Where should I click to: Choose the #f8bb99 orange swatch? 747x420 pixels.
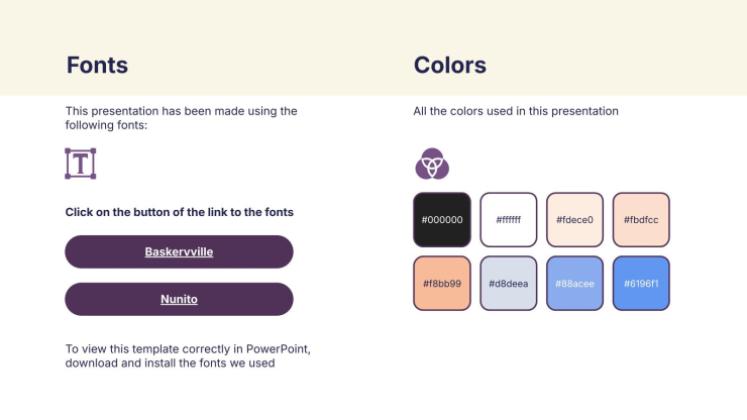(x=441, y=283)
